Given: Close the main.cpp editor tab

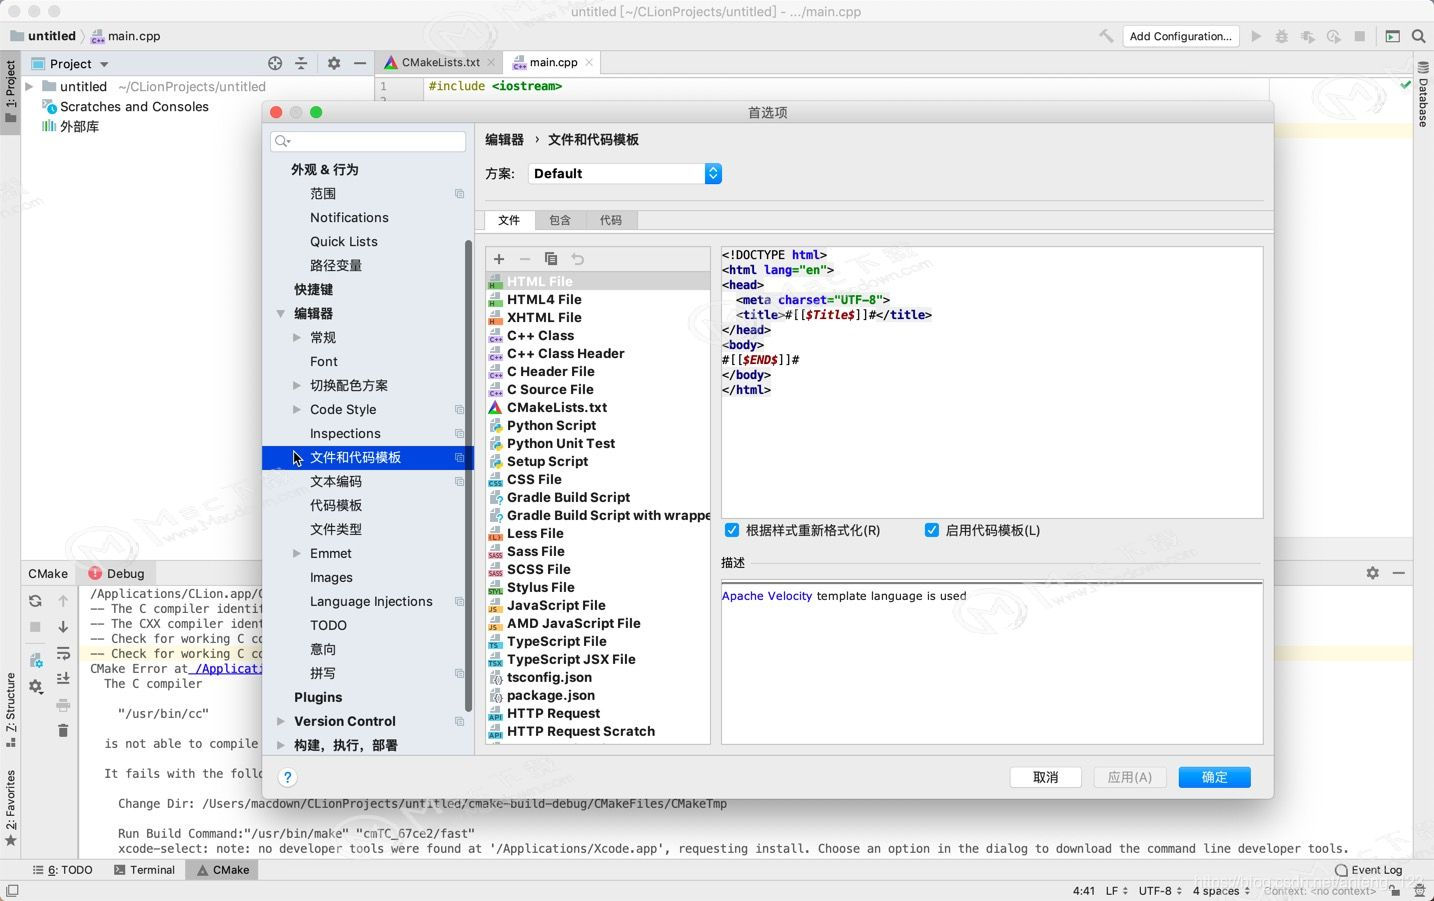Looking at the screenshot, I should (589, 62).
